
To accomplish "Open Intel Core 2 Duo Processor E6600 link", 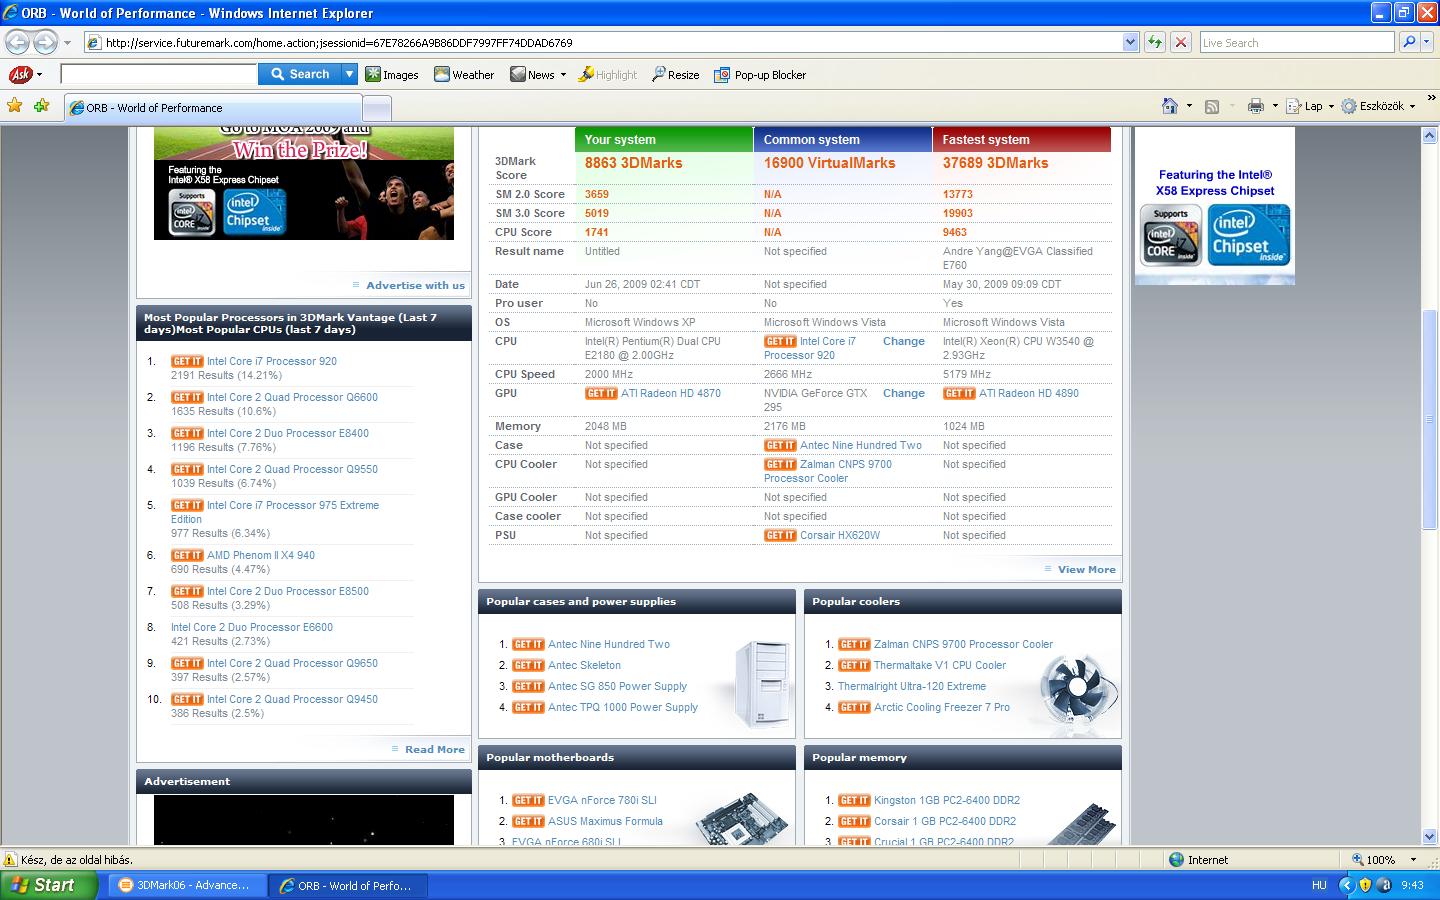I will click(x=252, y=627).
